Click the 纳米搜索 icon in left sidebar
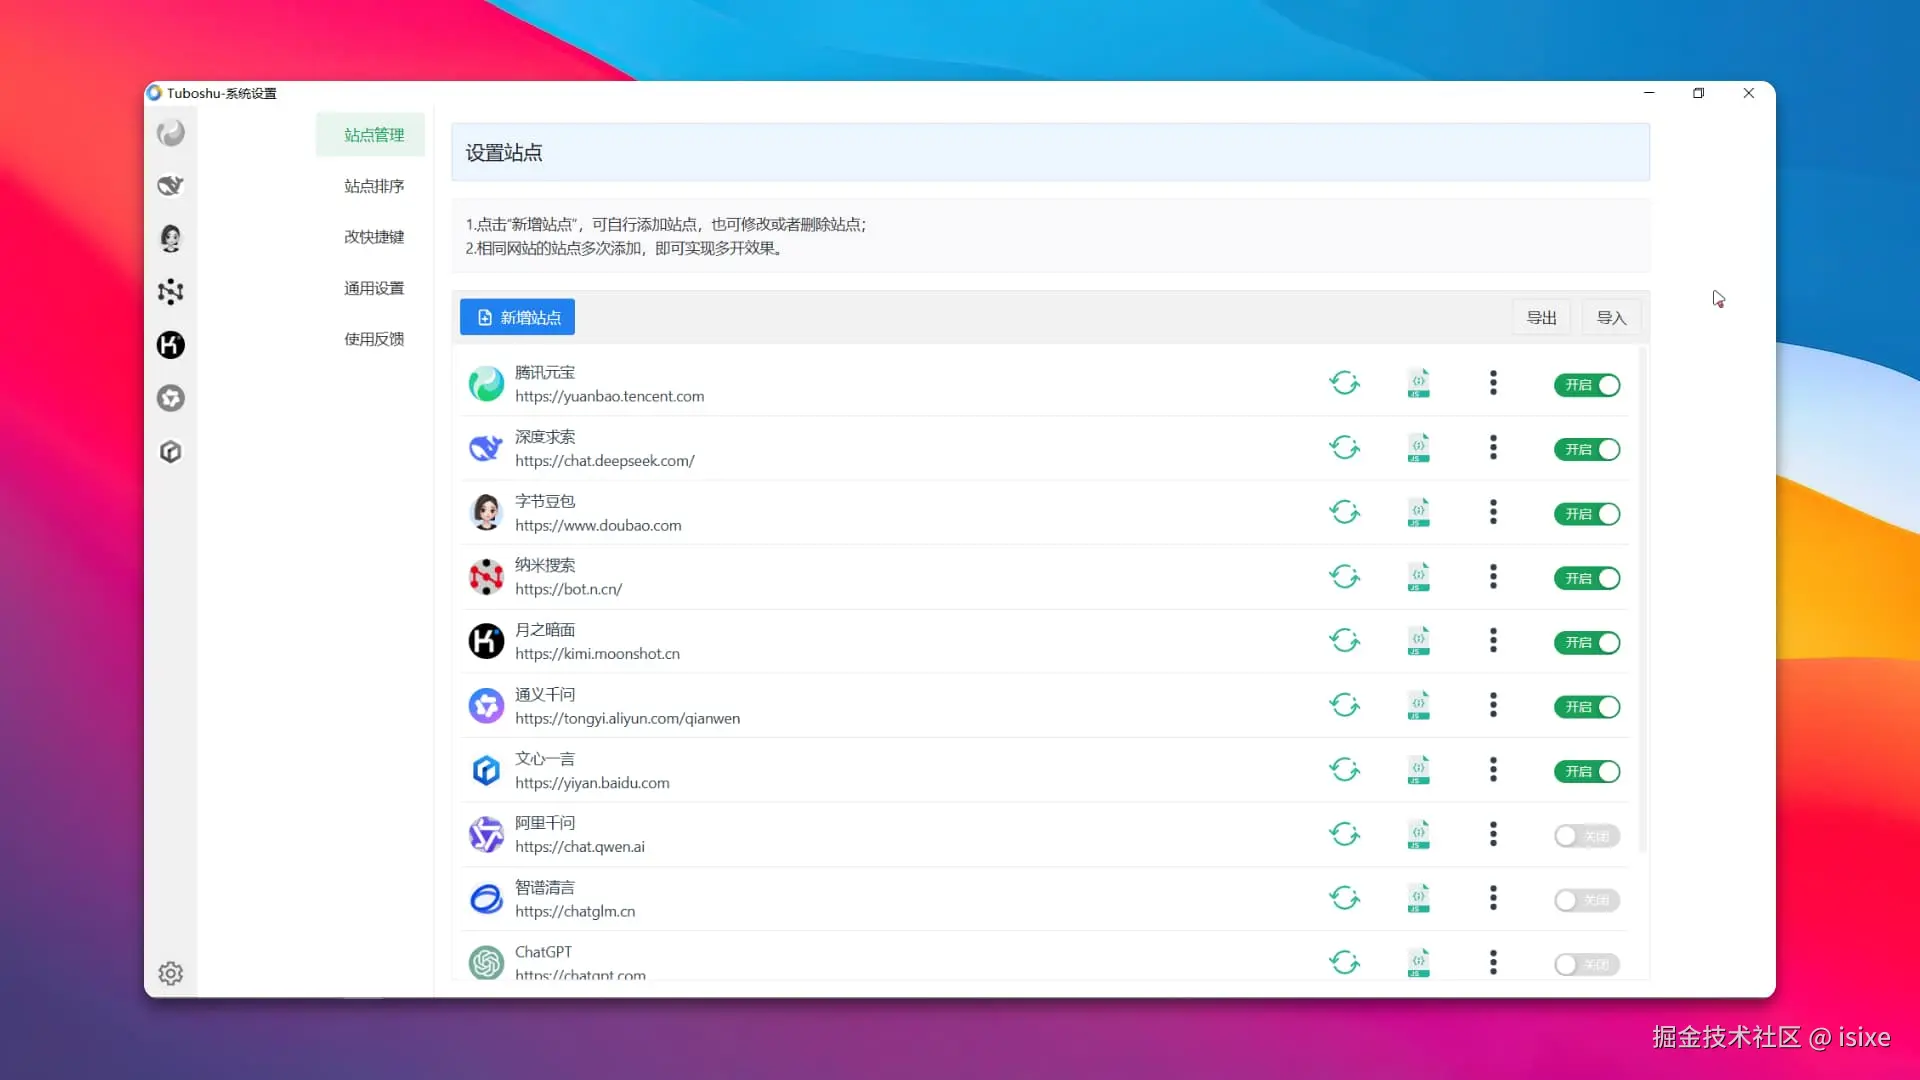 (x=170, y=291)
